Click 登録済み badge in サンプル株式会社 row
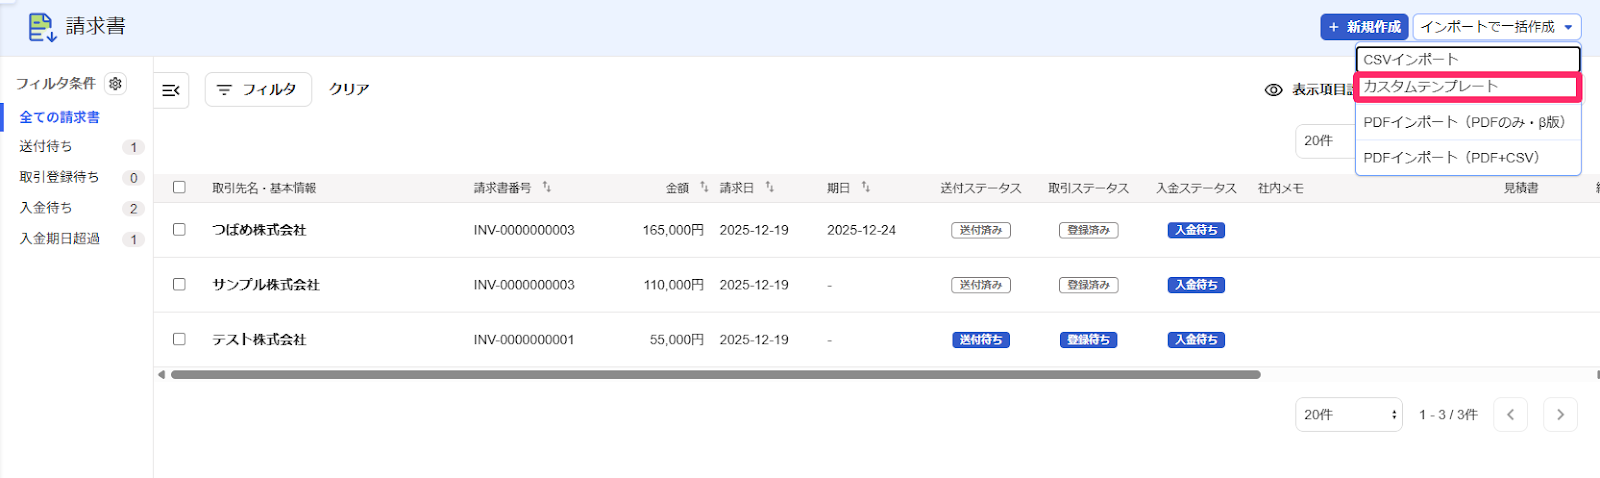The width and height of the screenshot is (1600, 478). [1088, 285]
